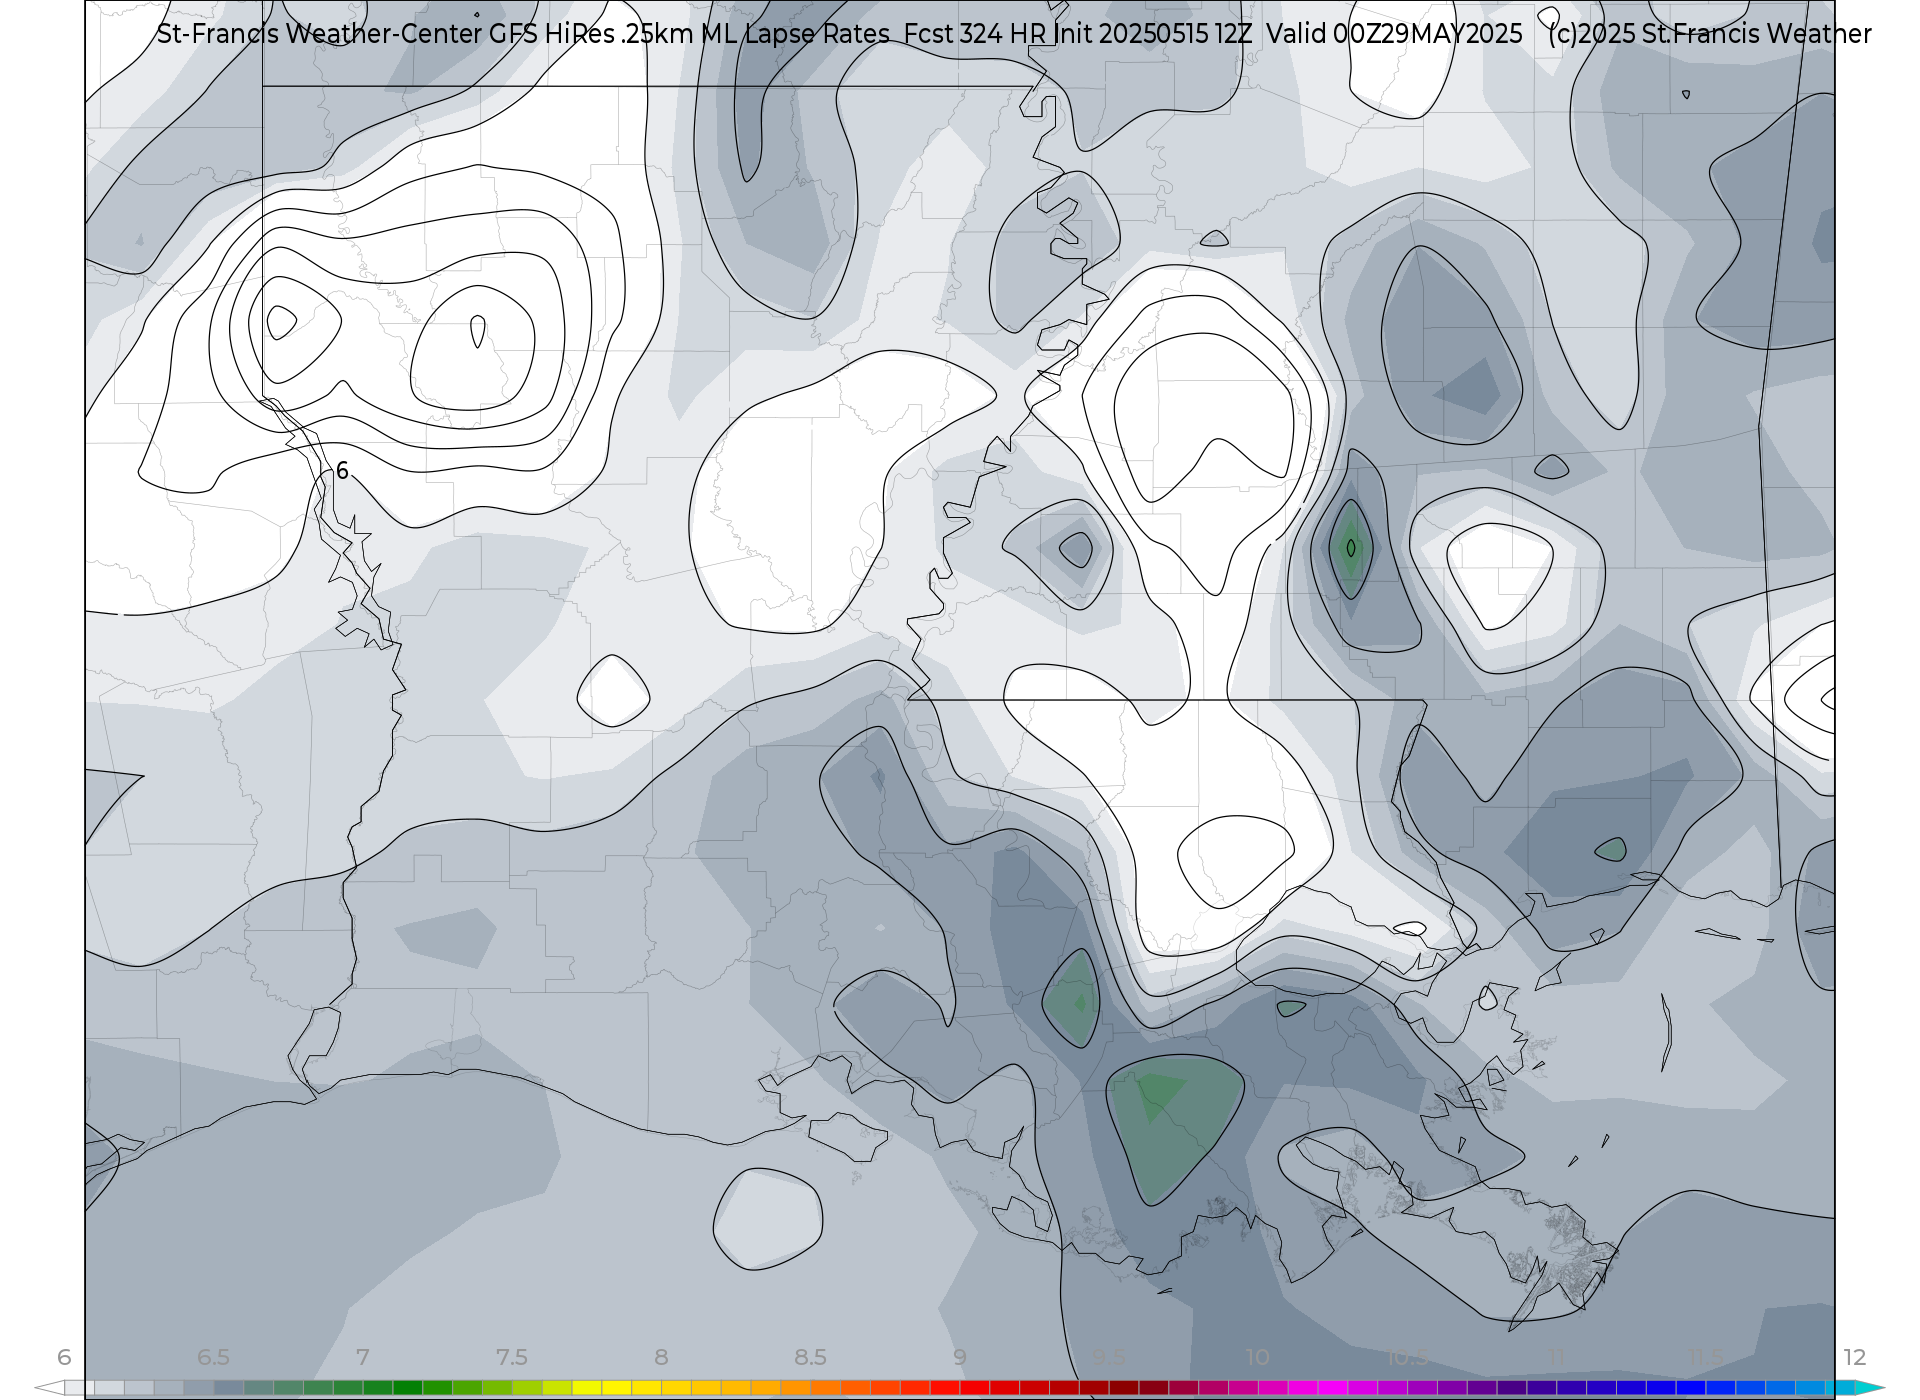Click the colorbar tick label "10"
The image size is (1920, 1400).
1258,1357
